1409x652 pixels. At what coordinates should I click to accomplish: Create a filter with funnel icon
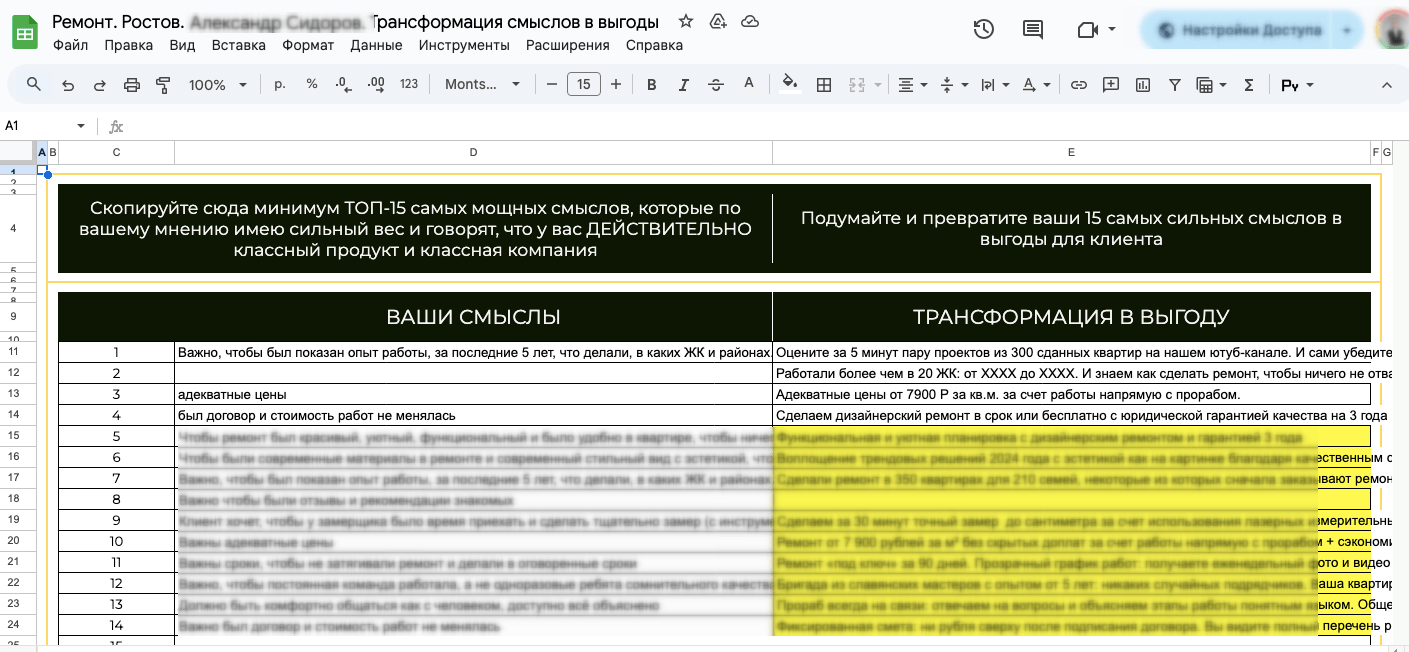coord(1175,85)
